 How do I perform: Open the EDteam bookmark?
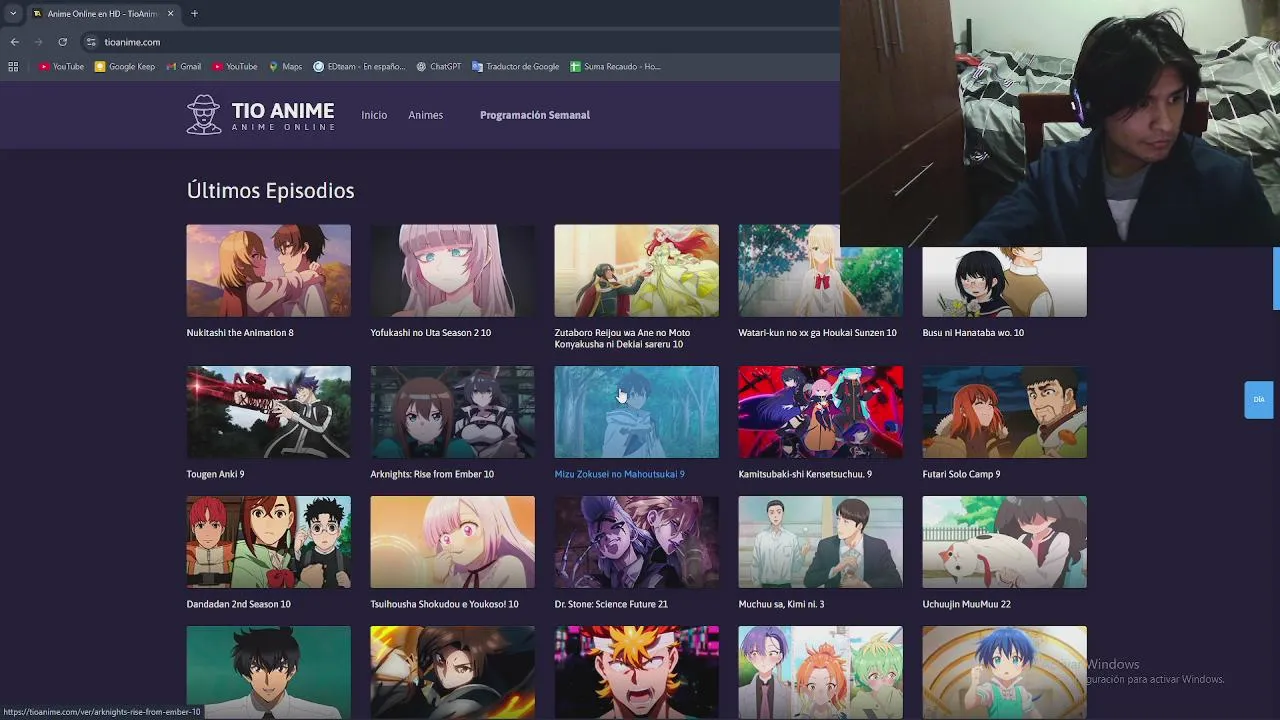359,67
